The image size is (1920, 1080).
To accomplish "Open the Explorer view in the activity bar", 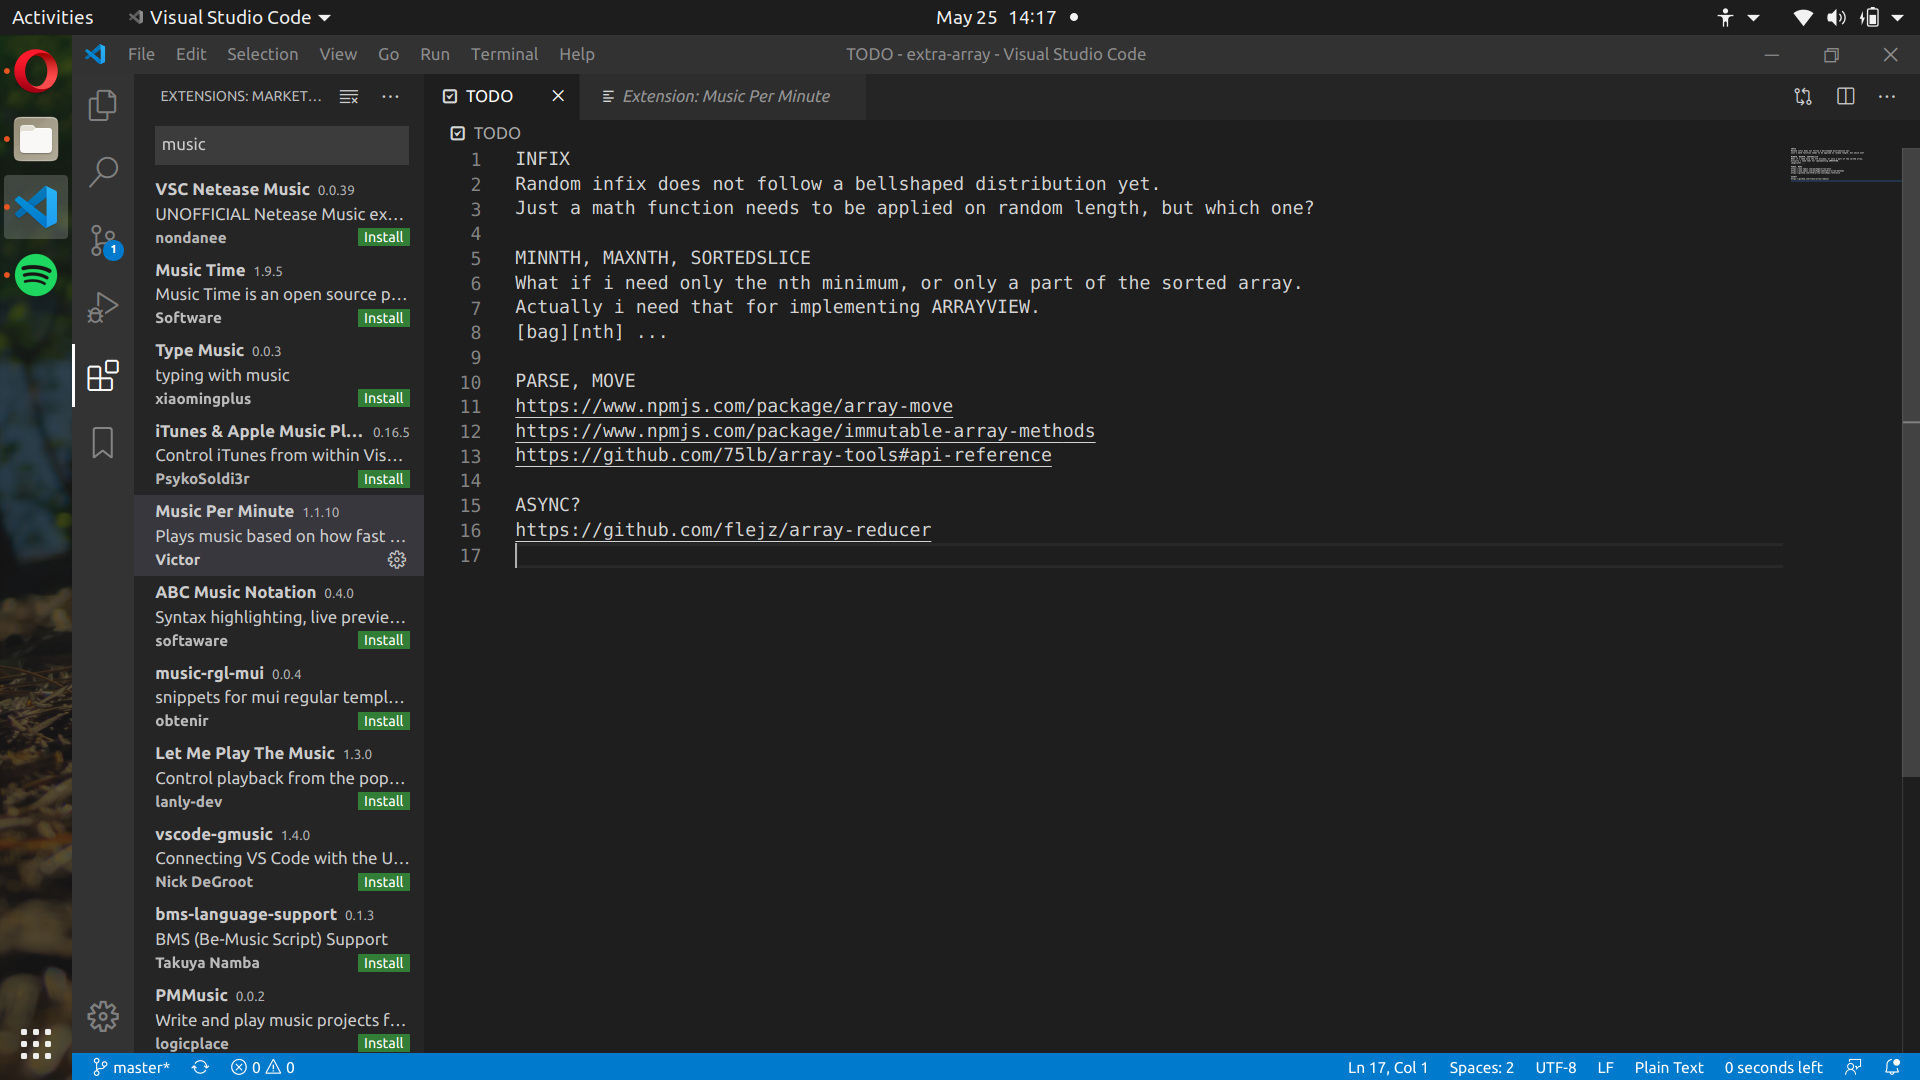I will tap(101, 105).
